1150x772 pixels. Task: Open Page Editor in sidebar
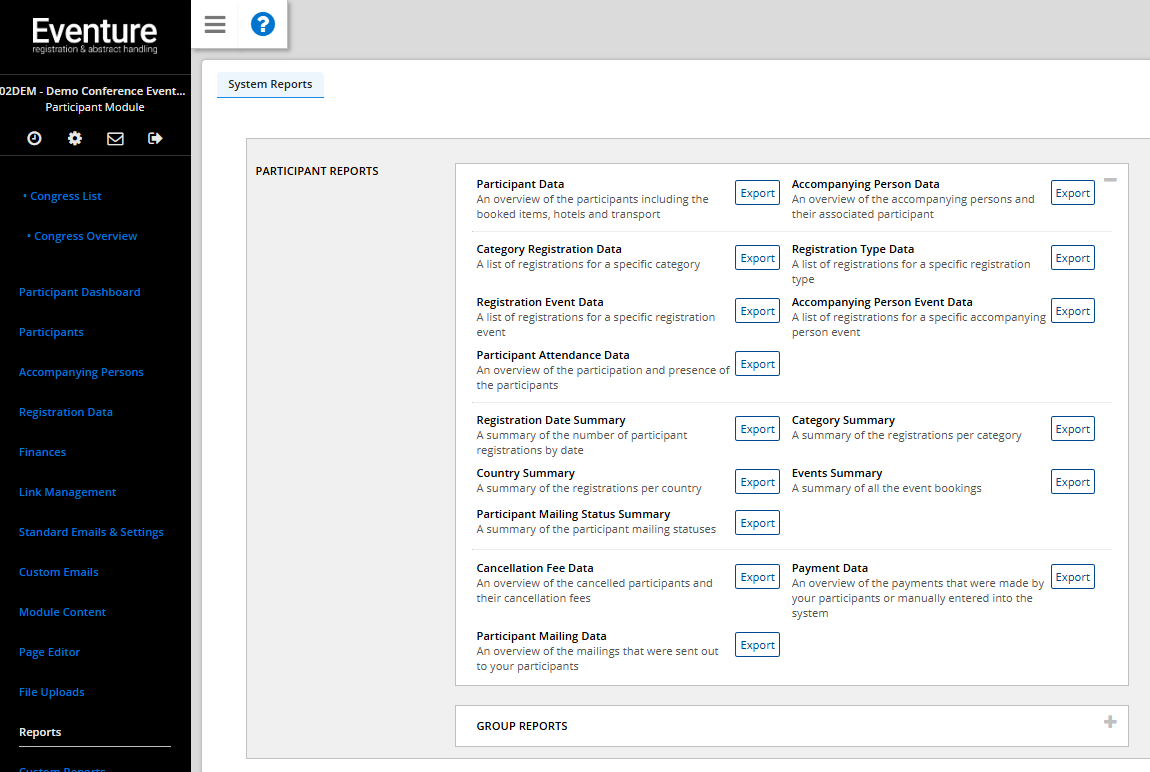tap(49, 652)
